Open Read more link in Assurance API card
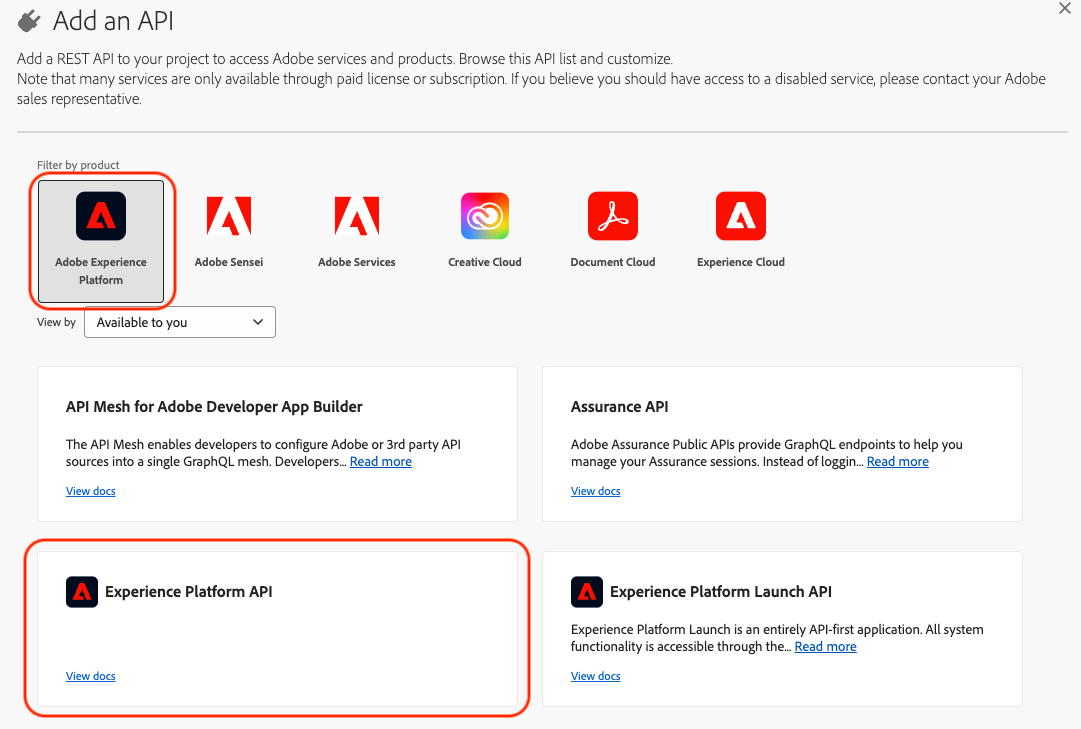 (x=898, y=461)
